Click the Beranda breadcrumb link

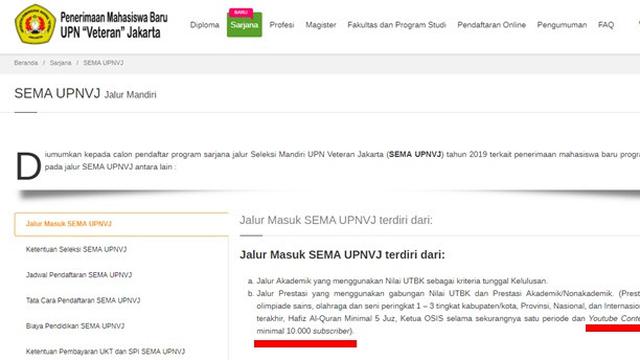[26, 63]
